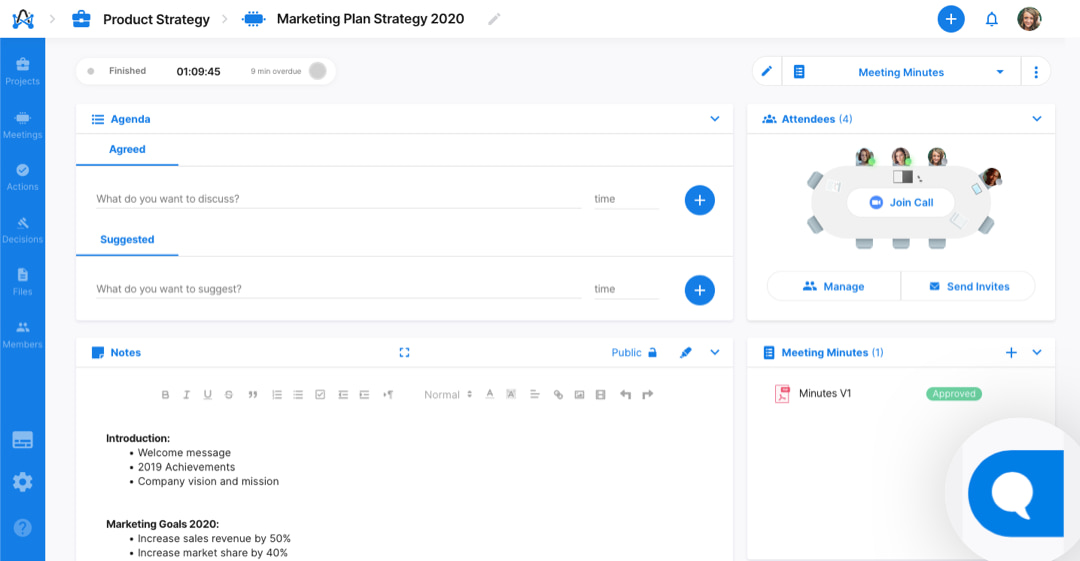The height and width of the screenshot is (561, 1080).
Task: Open the user profile avatar
Action: [x=1029, y=19]
